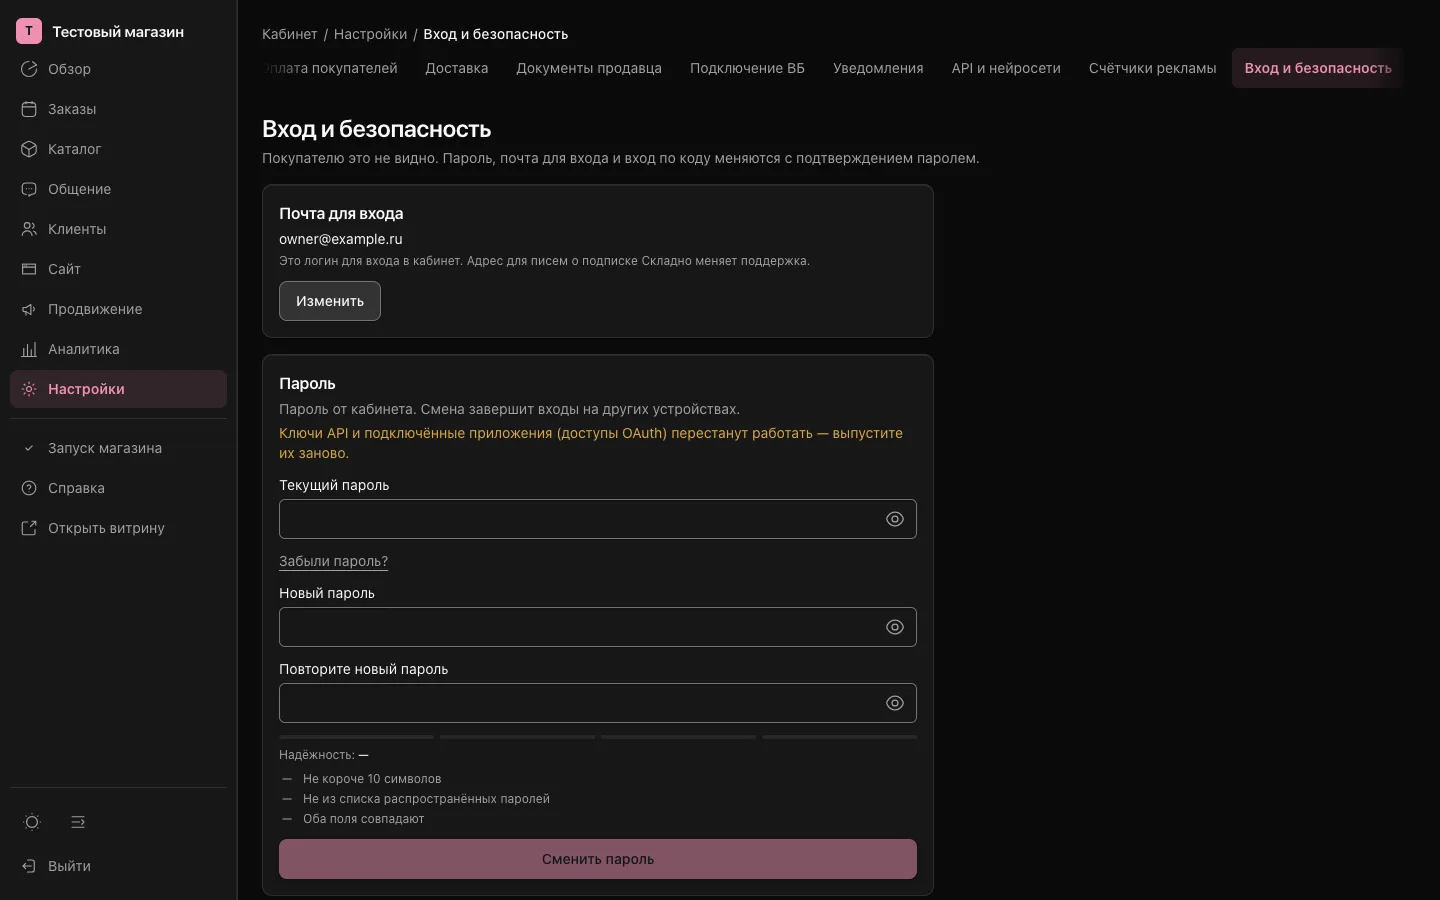
Task: Switch to the Подключение ВБ tab
Action: [x=747, y=68]
